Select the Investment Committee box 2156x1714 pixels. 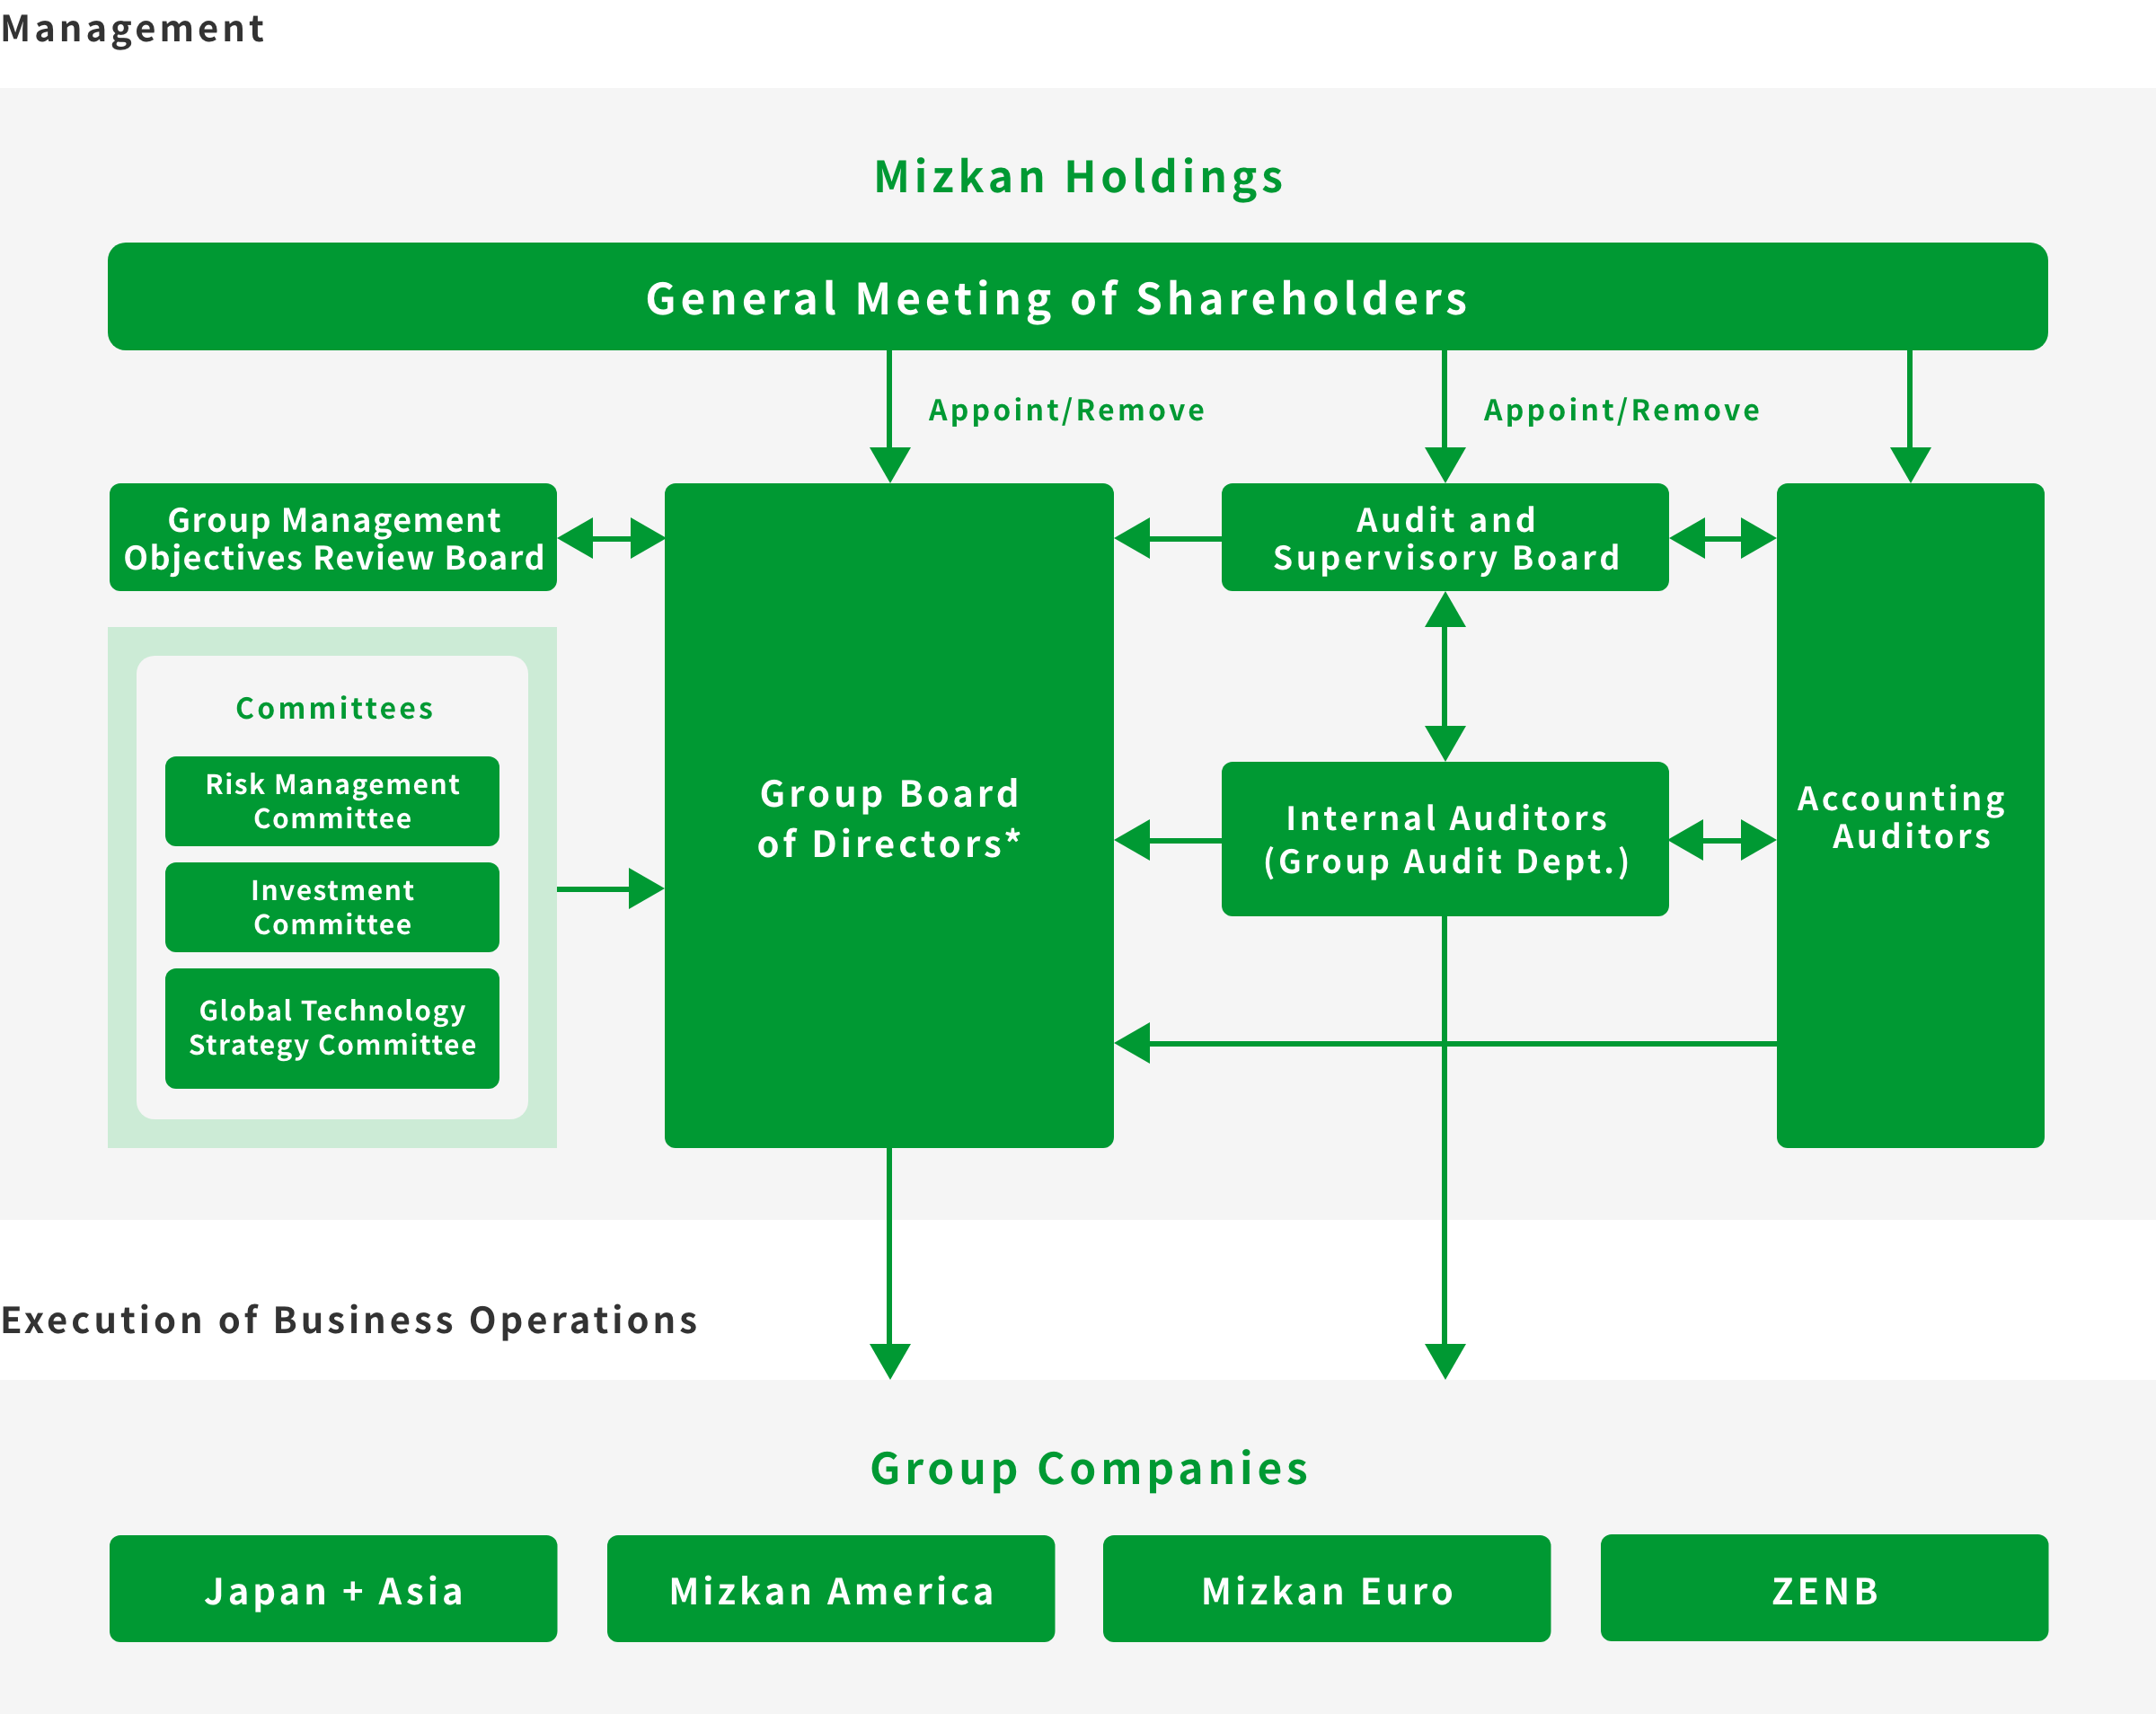pos(332,907)
